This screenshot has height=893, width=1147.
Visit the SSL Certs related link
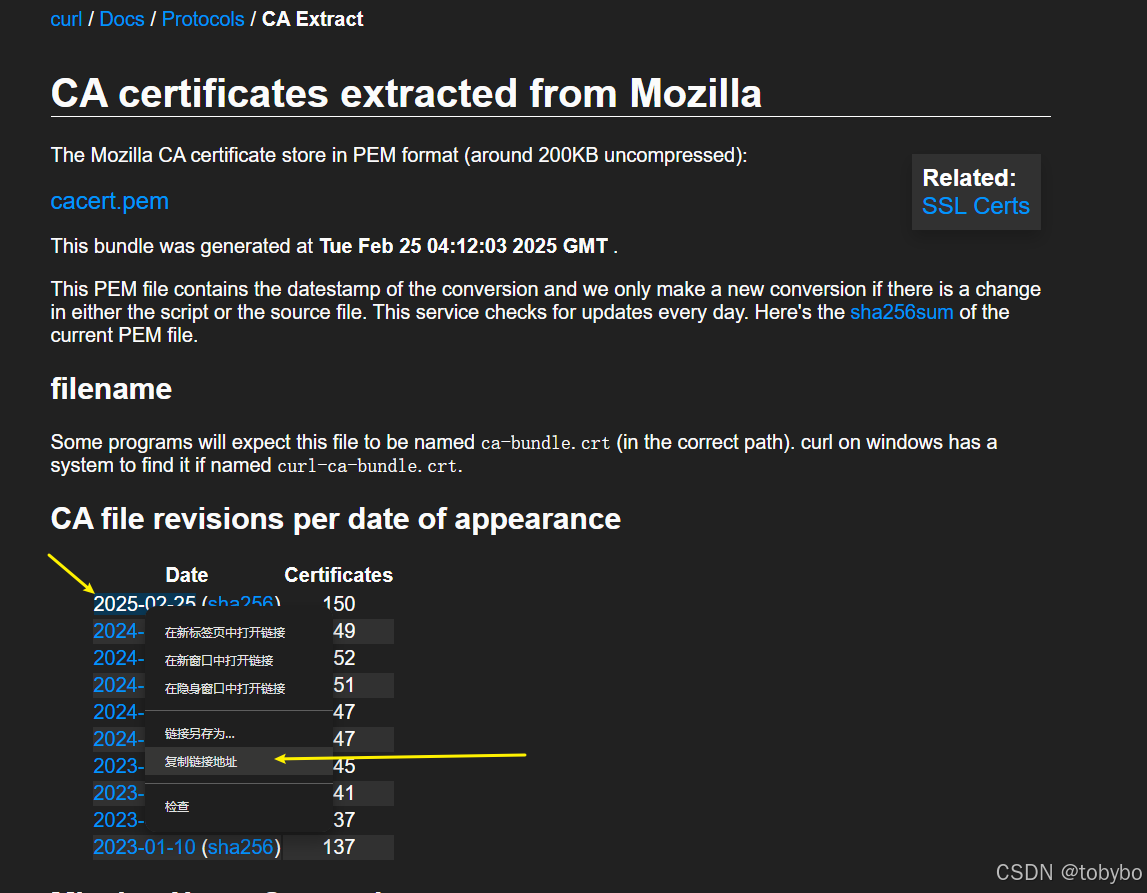[x=975, y=206]
